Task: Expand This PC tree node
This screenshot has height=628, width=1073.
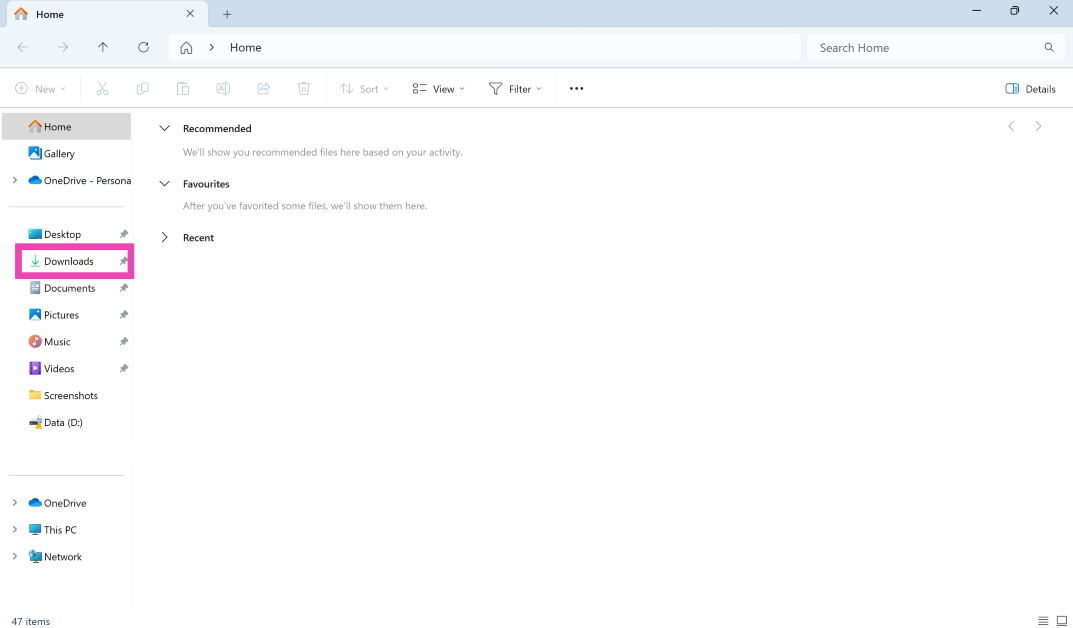Action: (14, 530)
